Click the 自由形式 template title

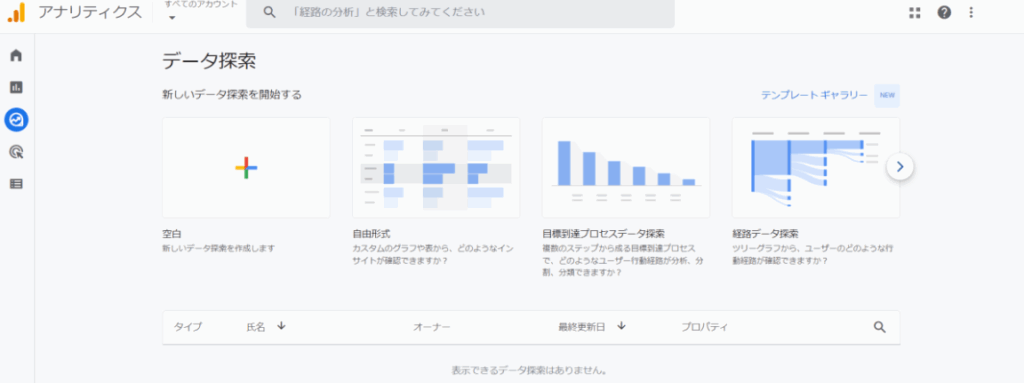pos(372,233)
